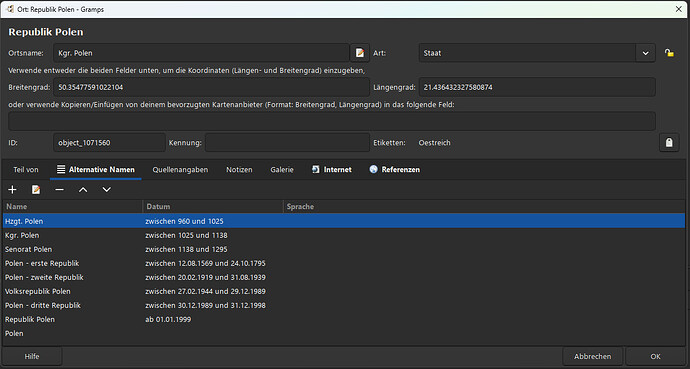Toggle the privacy lock next to Art

(x=669, y=53)
